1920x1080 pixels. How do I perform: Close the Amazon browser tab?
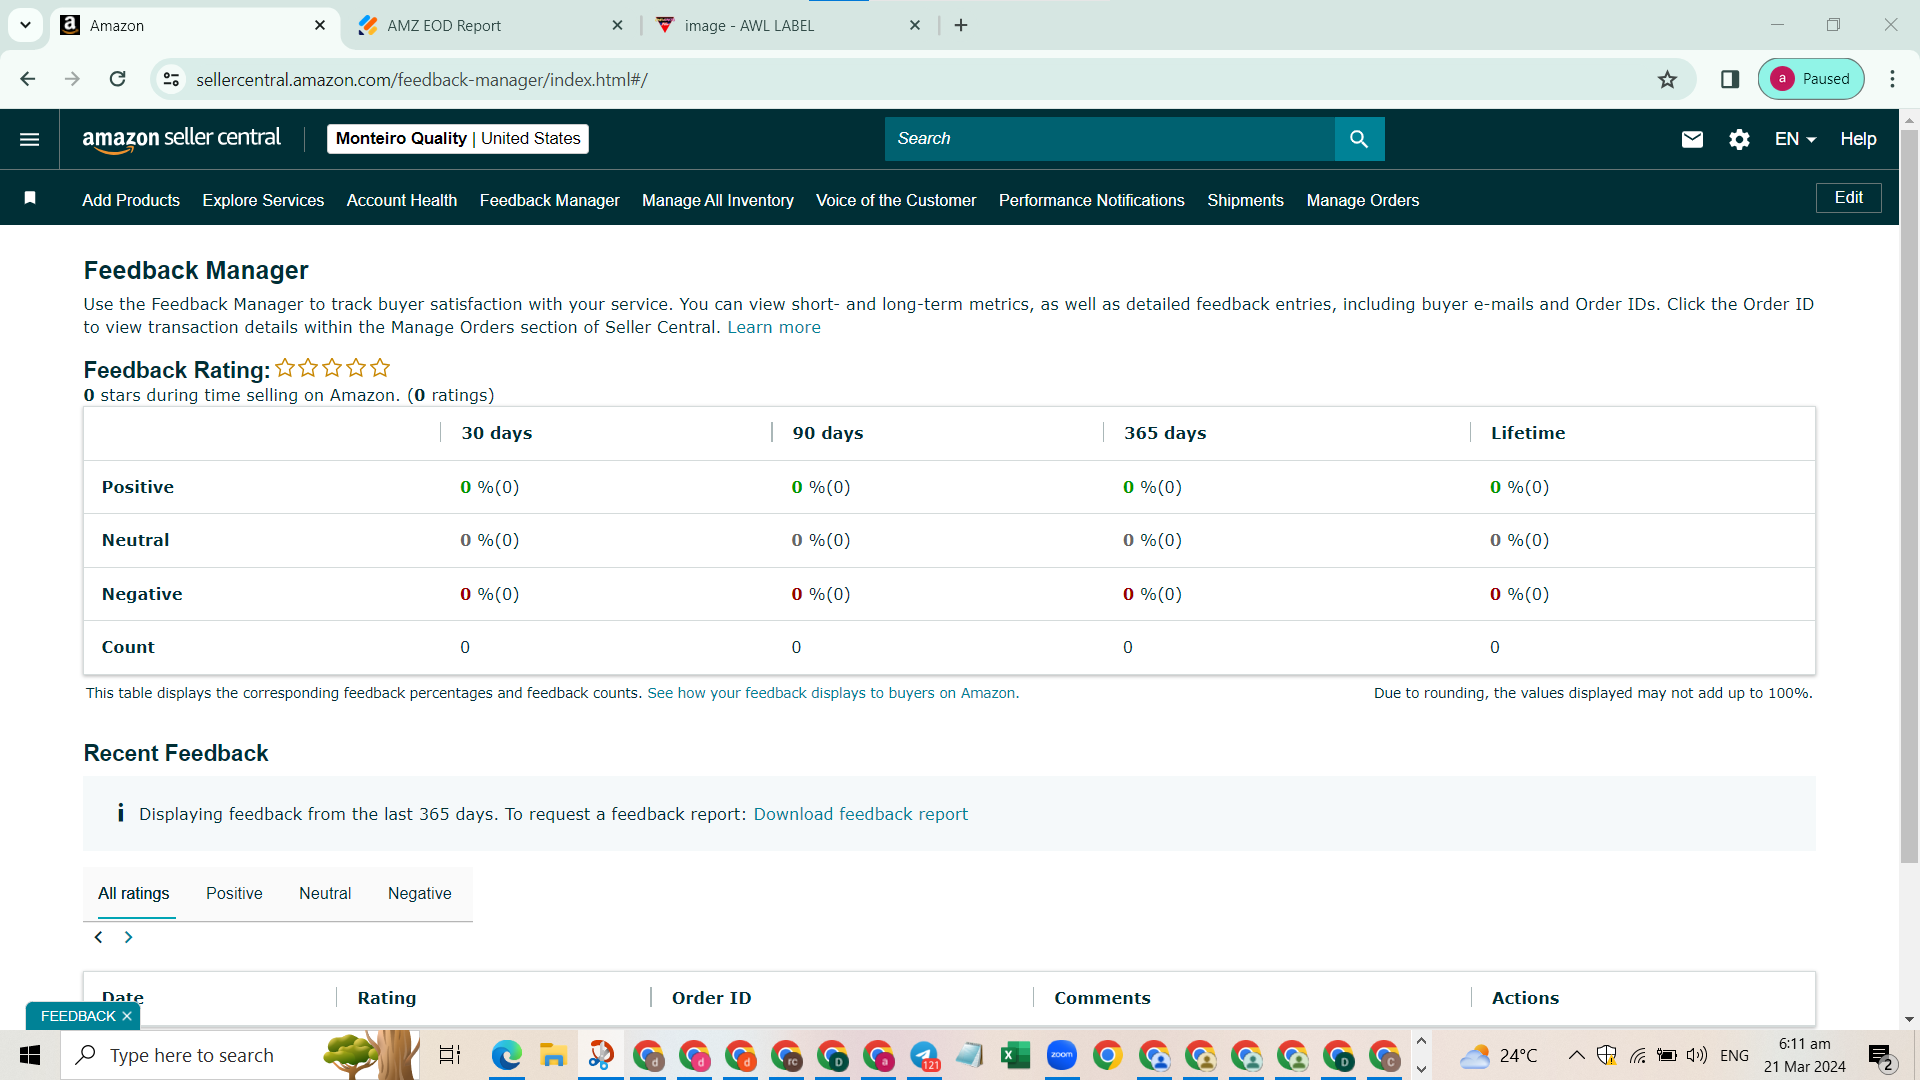point(320,25)
